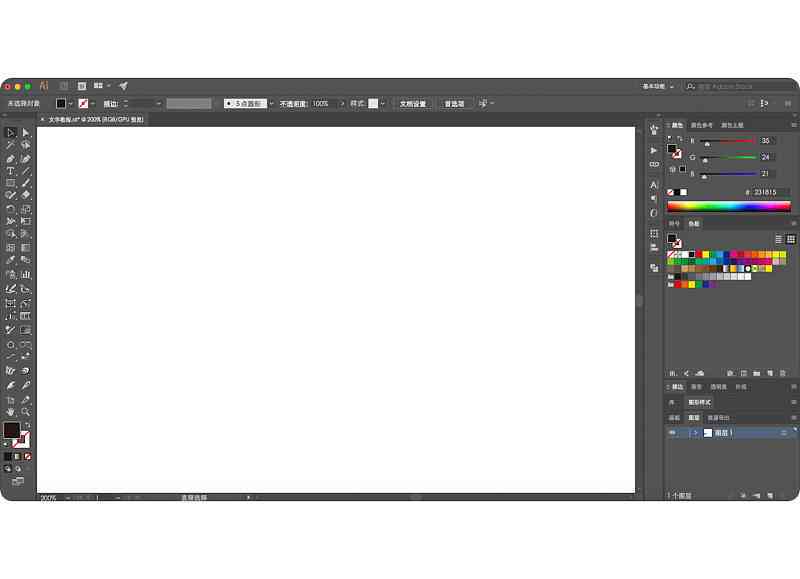Open the zoom level dropdown in status bar

pyautogui.click(x=69, y=497)
